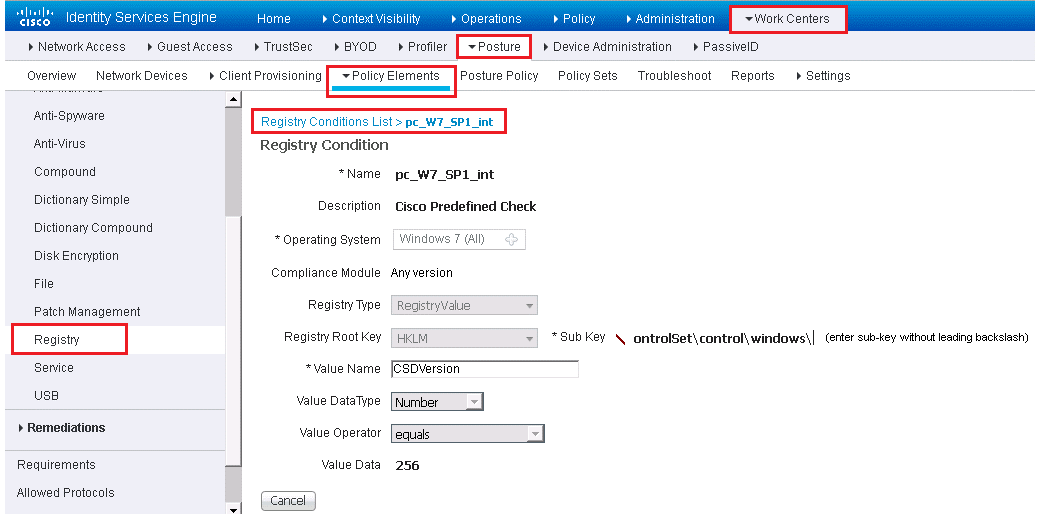Expand the Settings tab

[823, 76]
